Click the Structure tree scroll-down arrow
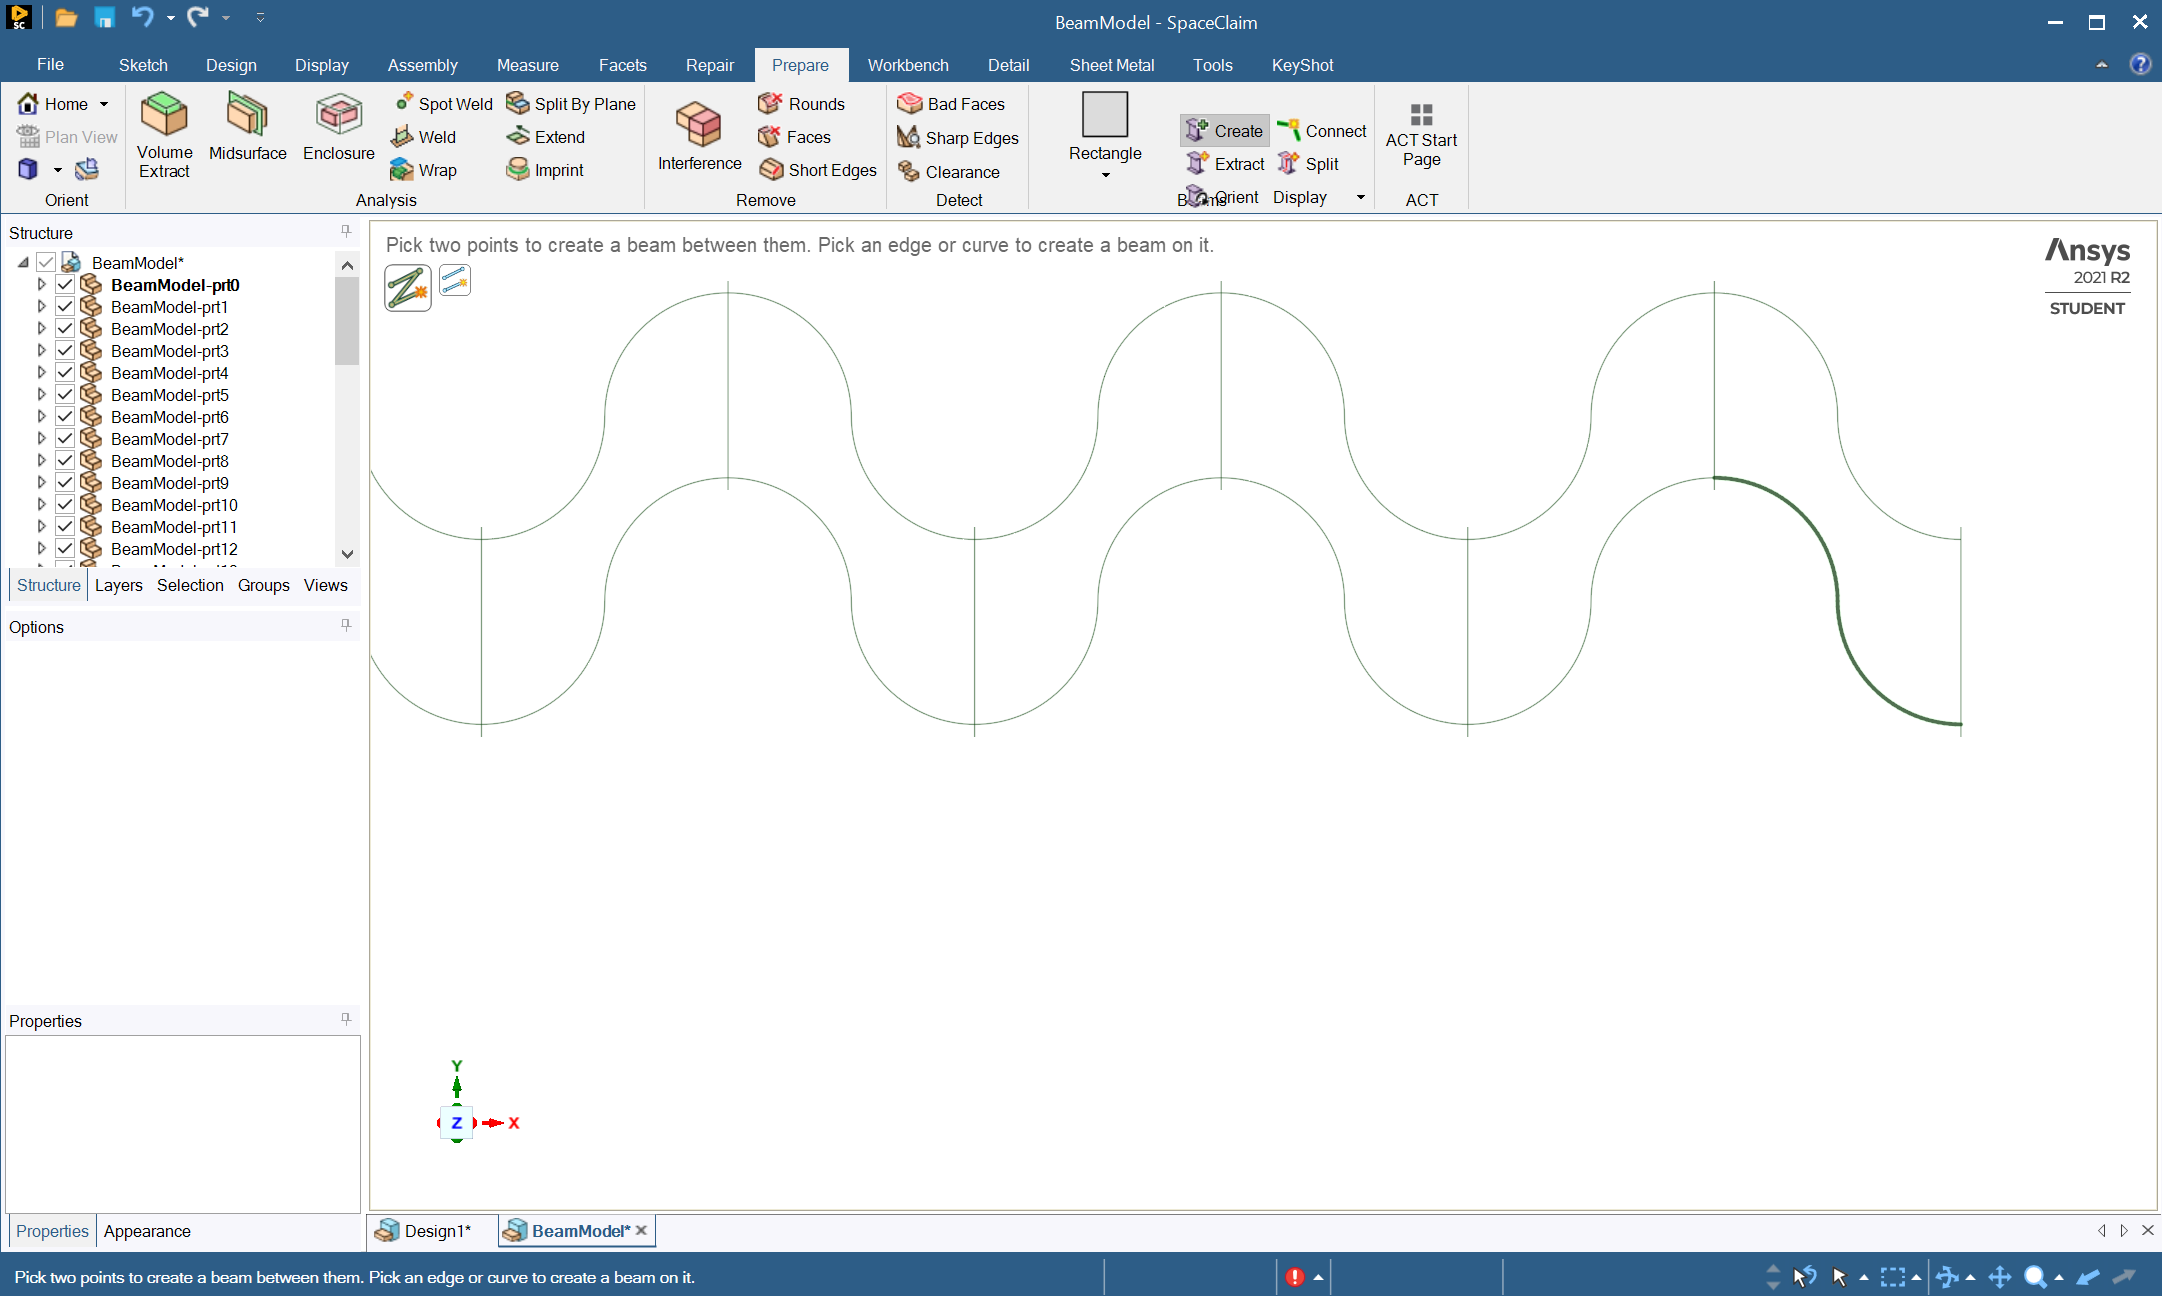The width and height of the screenshot is (2162, 1296). (347, 553)
